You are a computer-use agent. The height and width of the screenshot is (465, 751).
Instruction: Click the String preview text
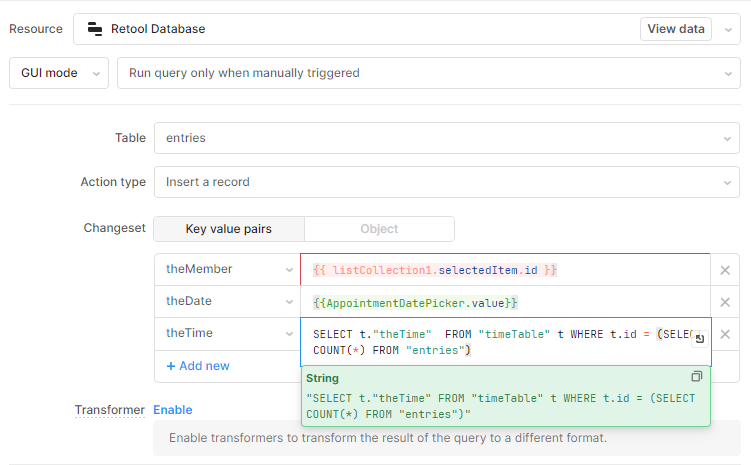tap(501, 406)
